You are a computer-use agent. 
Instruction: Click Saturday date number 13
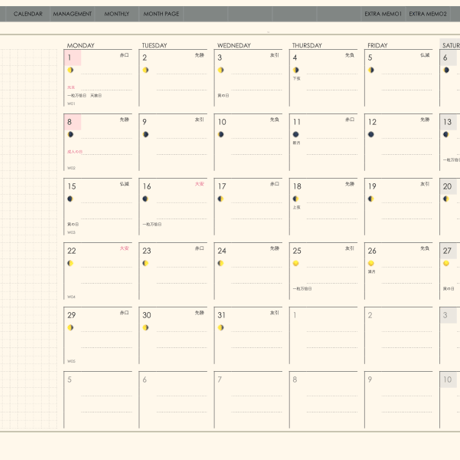[447, 122]
